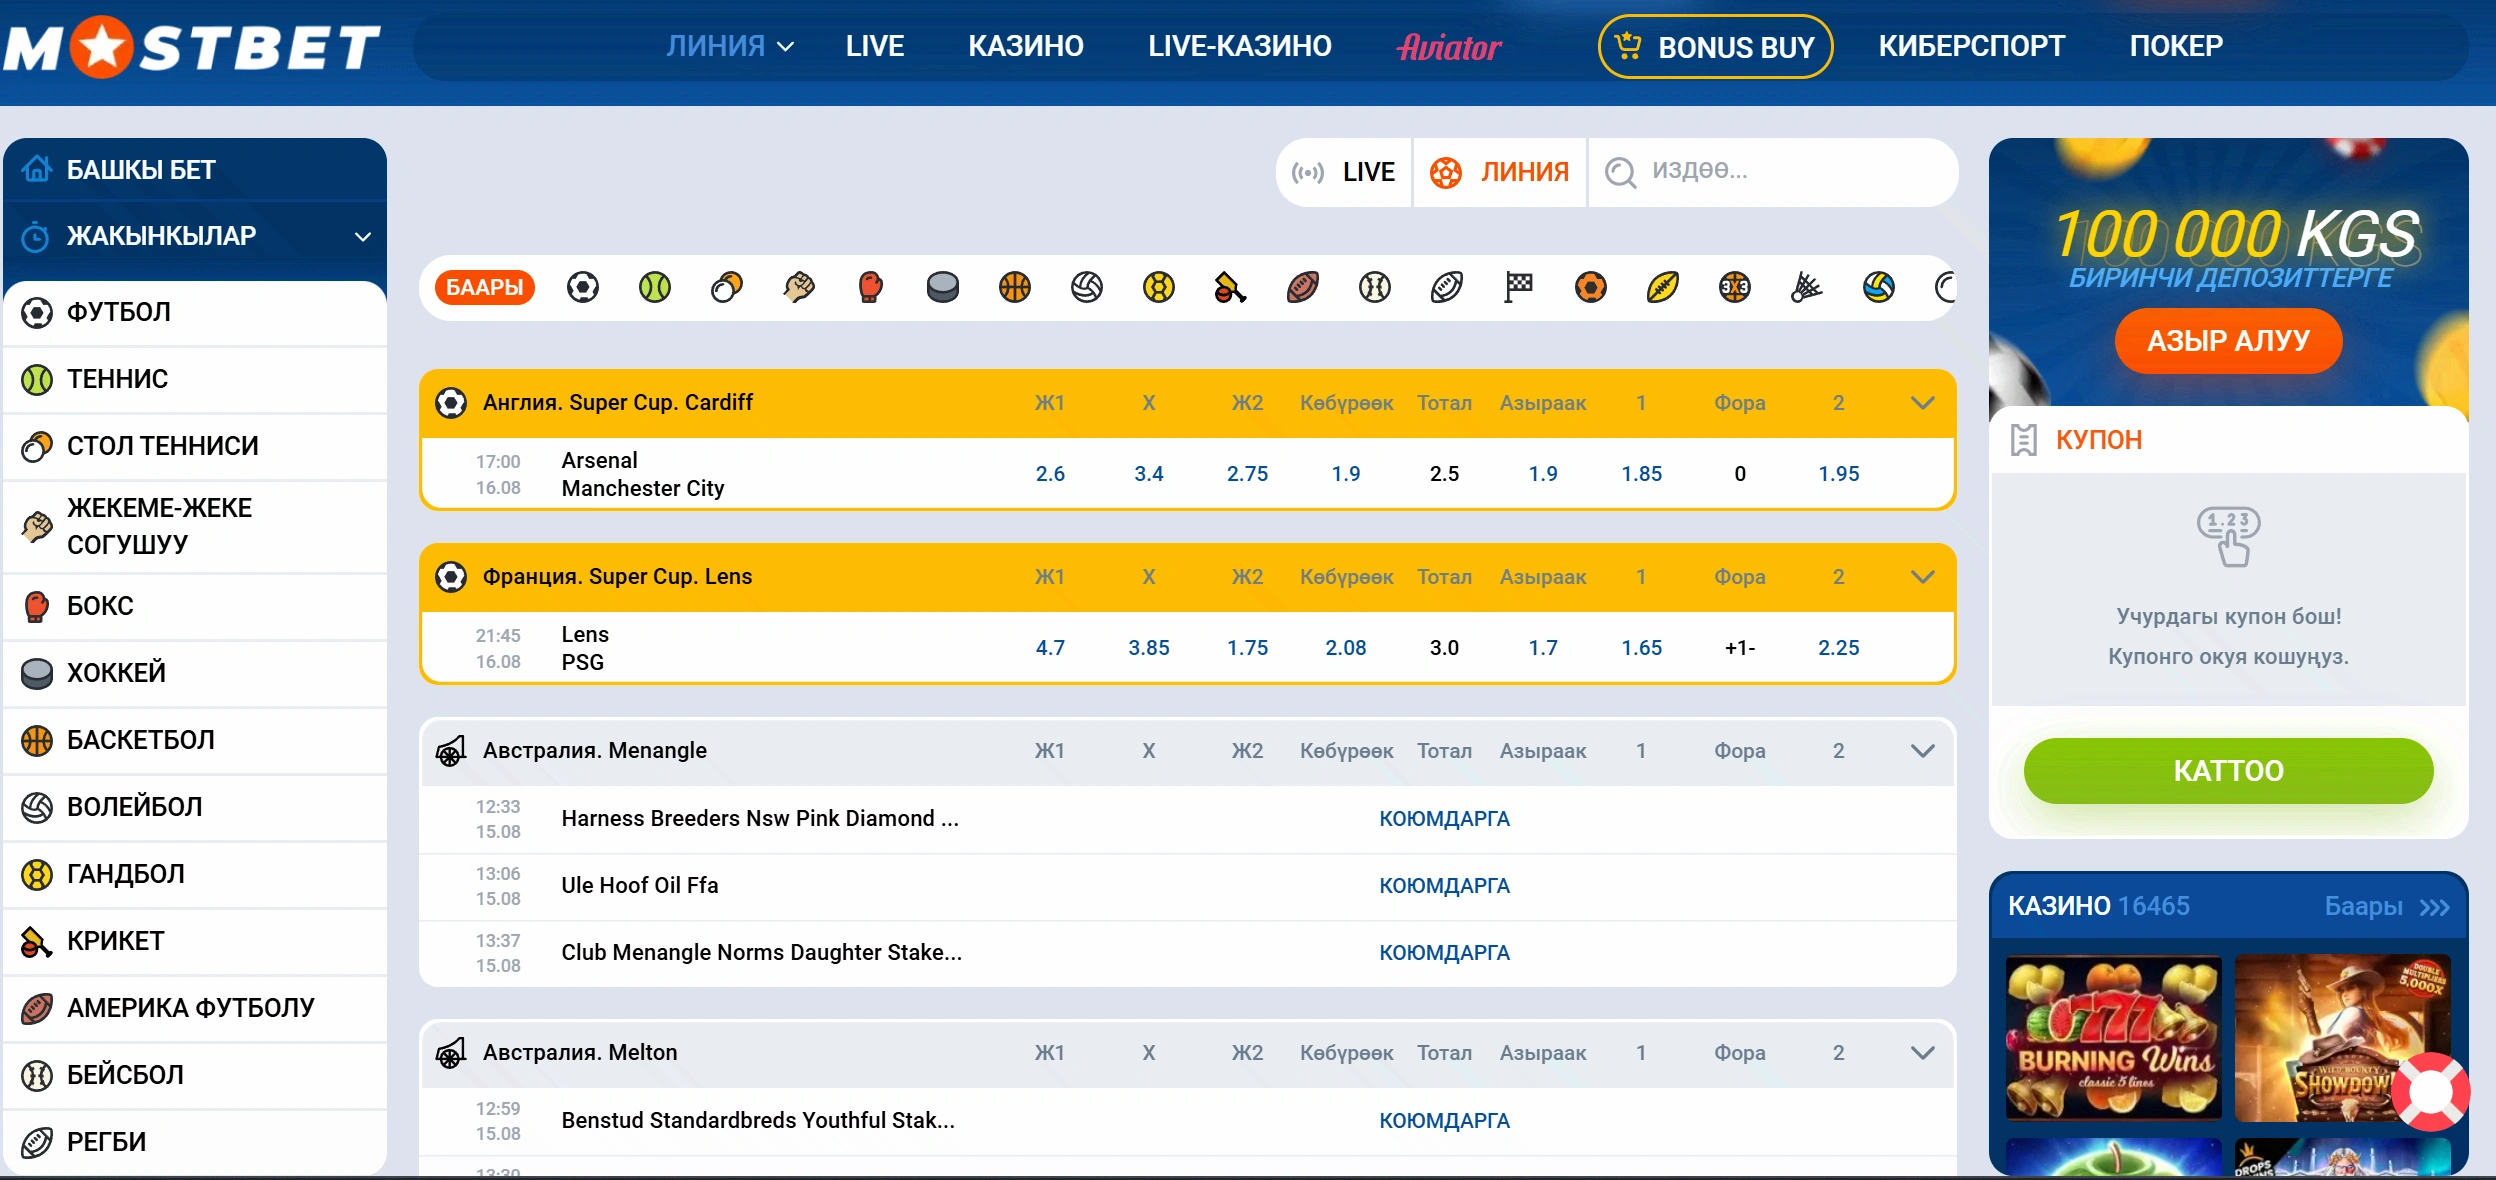Select the БААРЫ filter pill
Image resolution: width=2496 pixels, height=1180 pixels.
click(485, 288)
